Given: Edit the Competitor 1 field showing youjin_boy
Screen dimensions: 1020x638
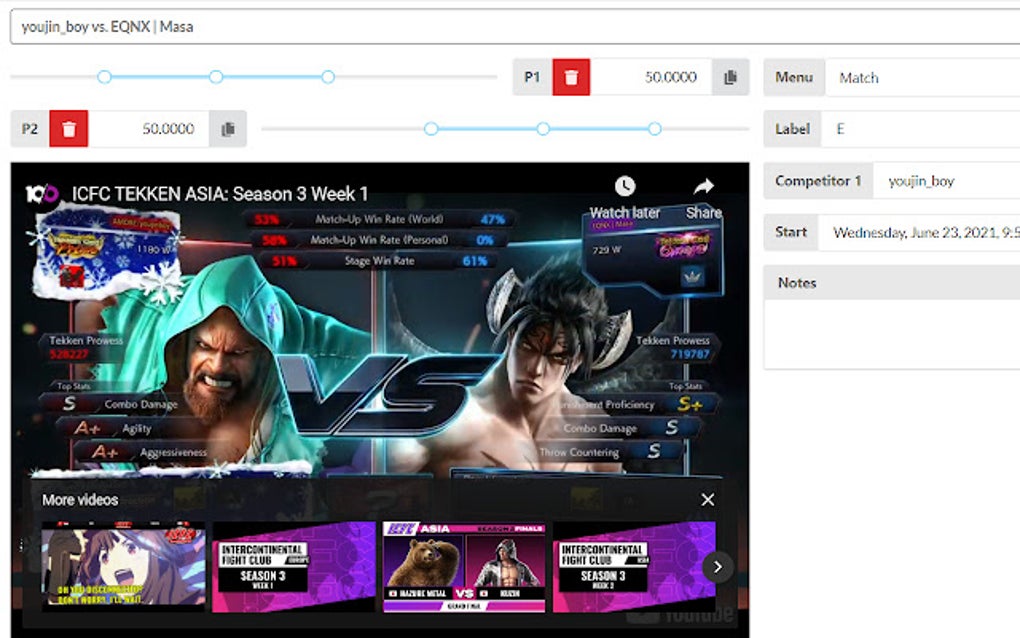Looking at the screenshot, I should coord(940,180).
